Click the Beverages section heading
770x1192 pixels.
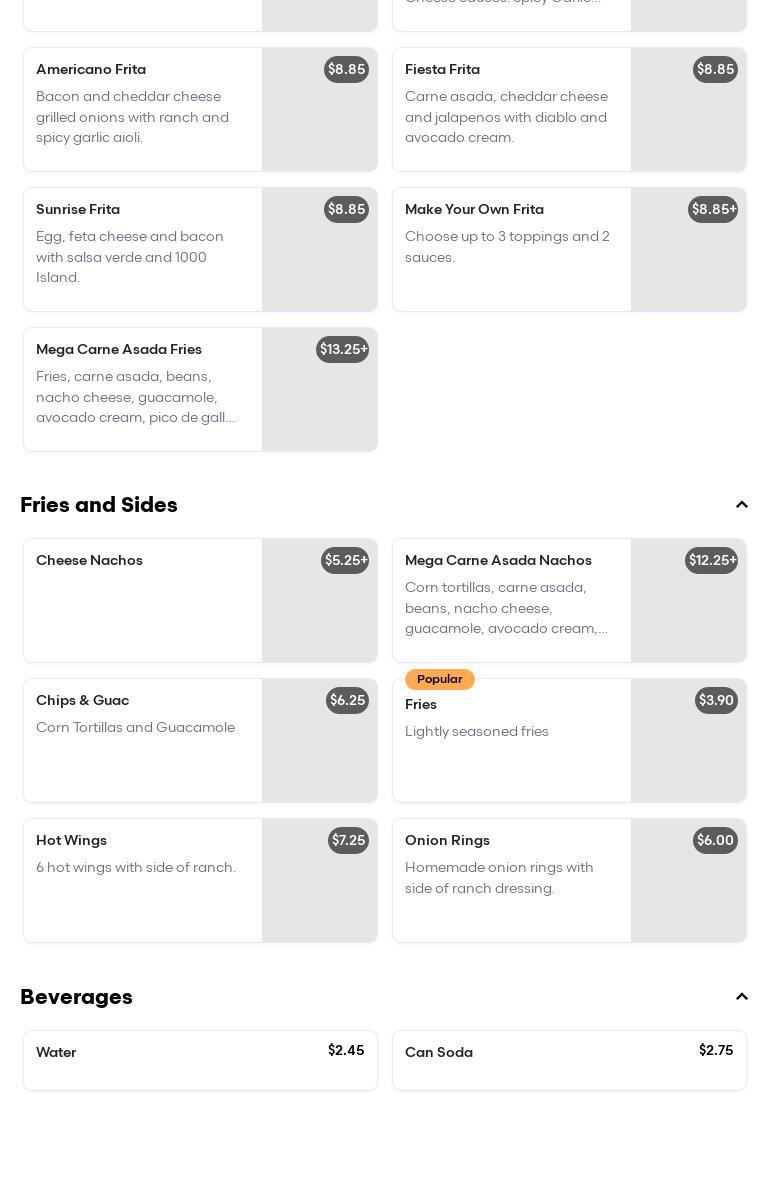(76, 997)
